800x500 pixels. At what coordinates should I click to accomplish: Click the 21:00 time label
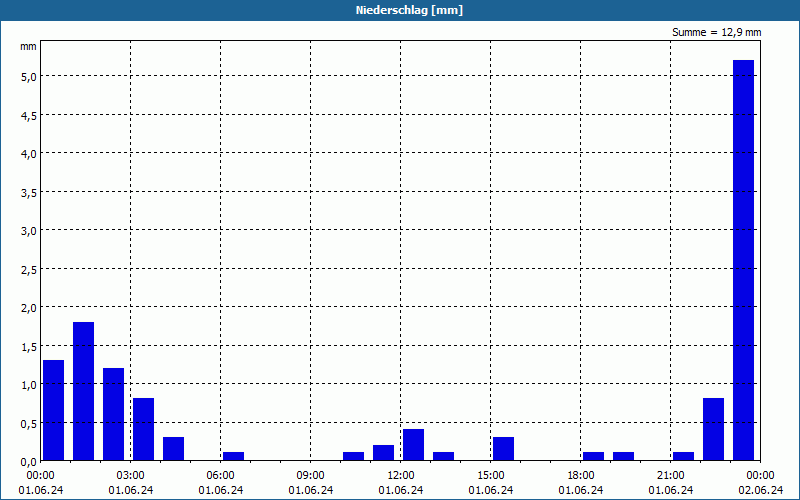[x=670, y=476]
